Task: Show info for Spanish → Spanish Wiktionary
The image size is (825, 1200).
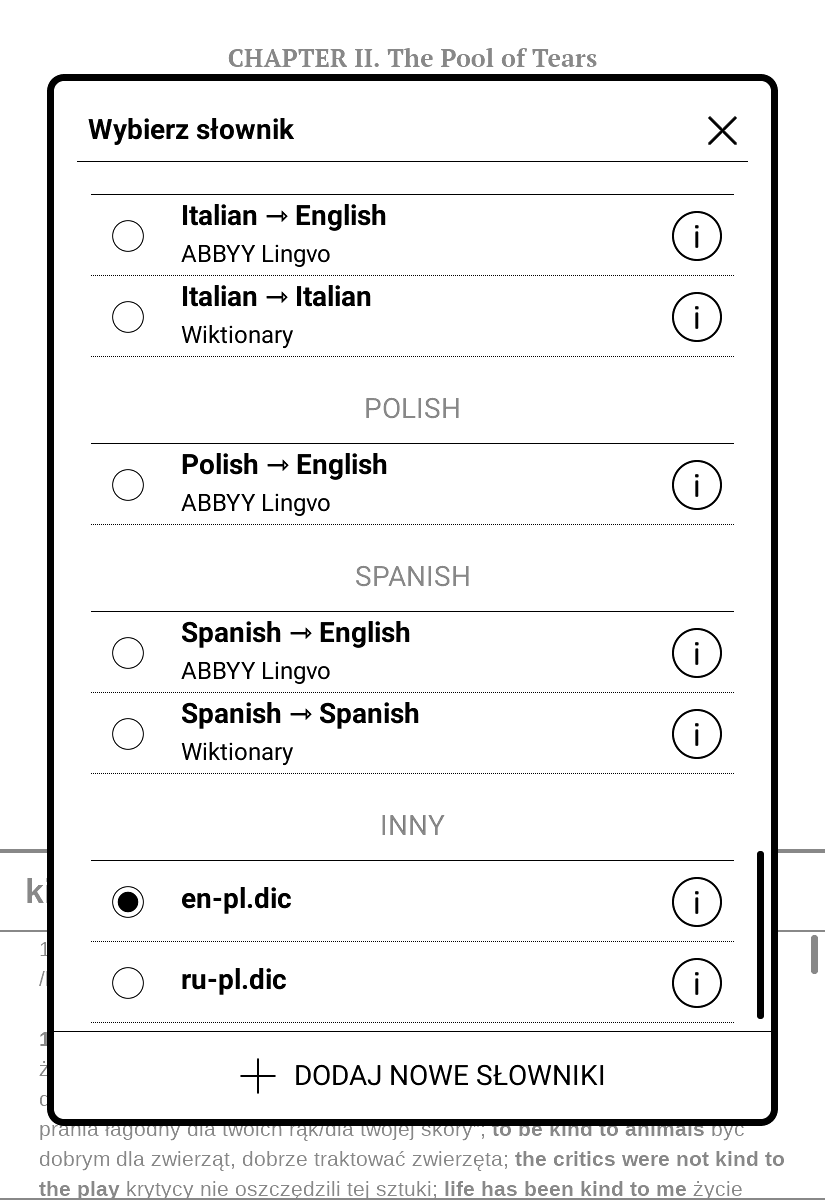Action: pos(696,734)
